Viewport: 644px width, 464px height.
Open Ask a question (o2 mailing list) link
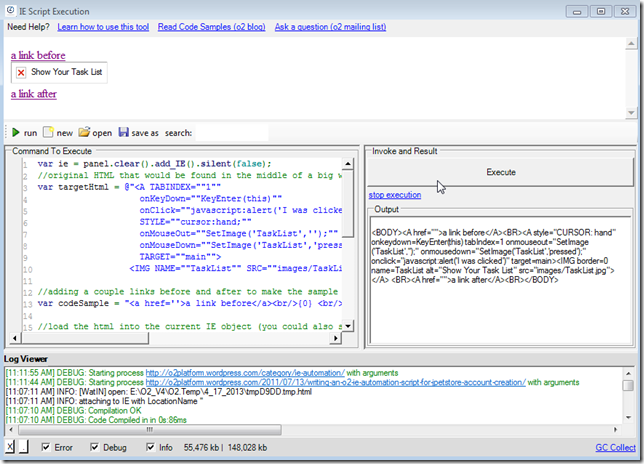[330, 27]
